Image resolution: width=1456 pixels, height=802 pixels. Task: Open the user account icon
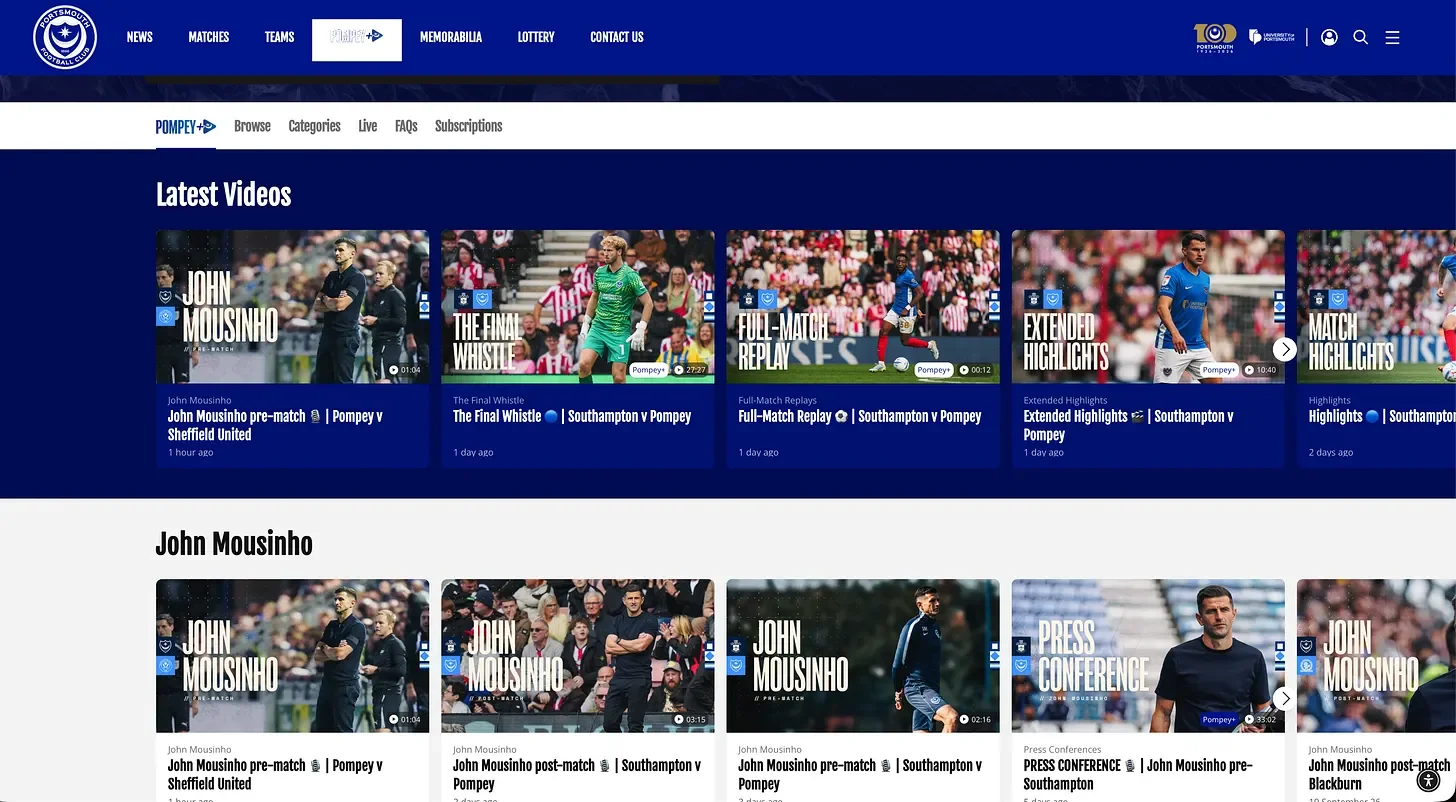pos(1329,37)
